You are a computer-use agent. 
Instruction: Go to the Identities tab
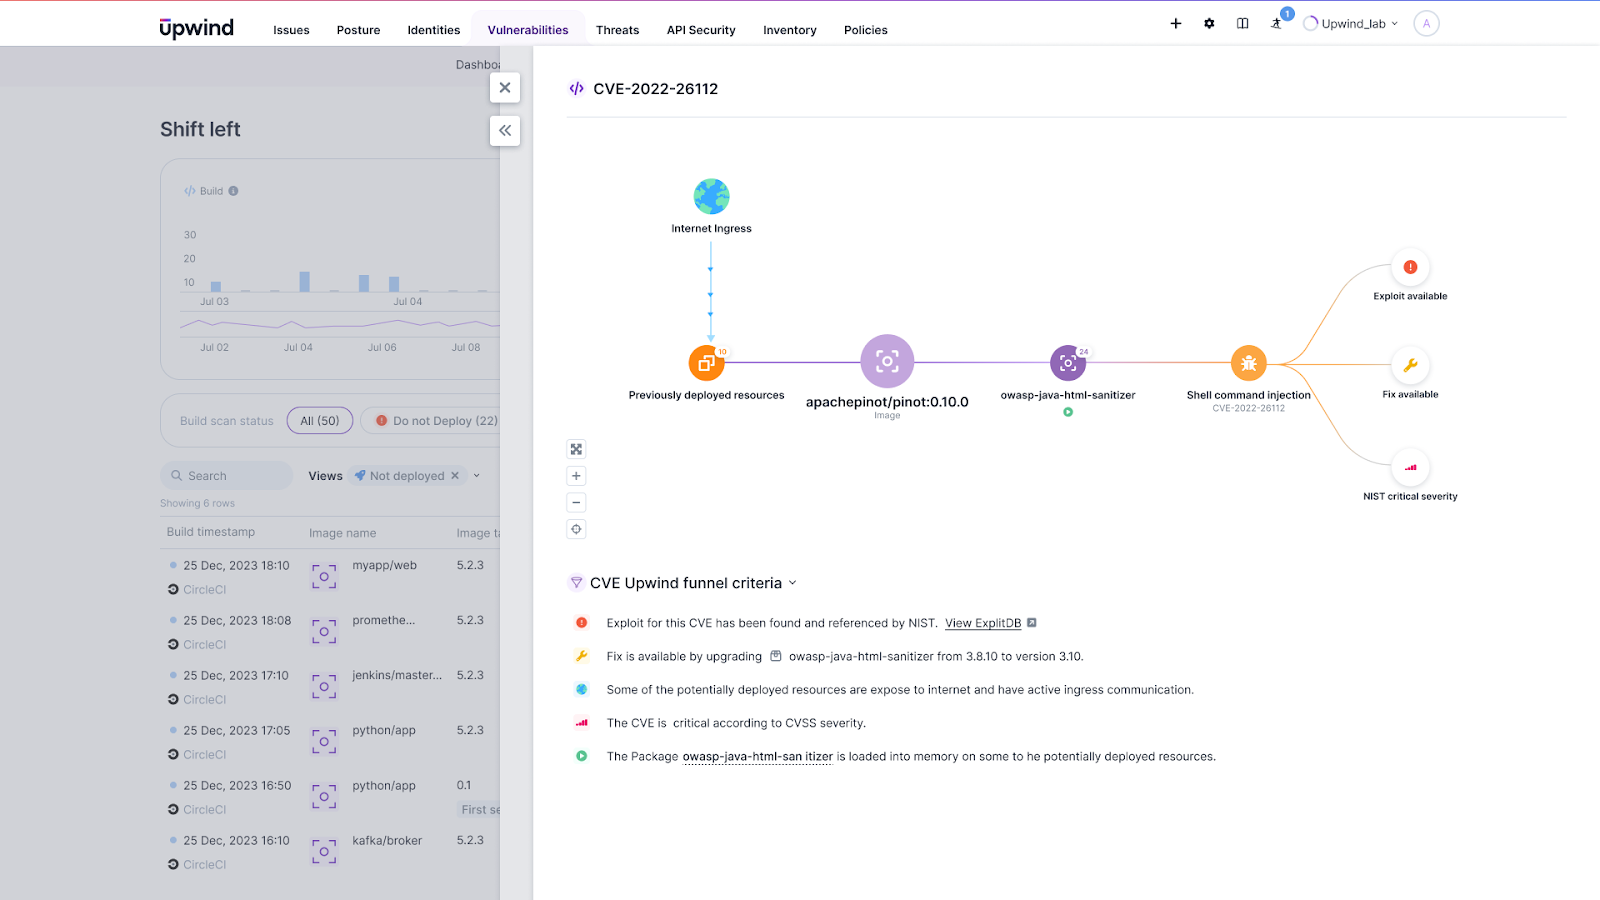[x=433, y=30]
